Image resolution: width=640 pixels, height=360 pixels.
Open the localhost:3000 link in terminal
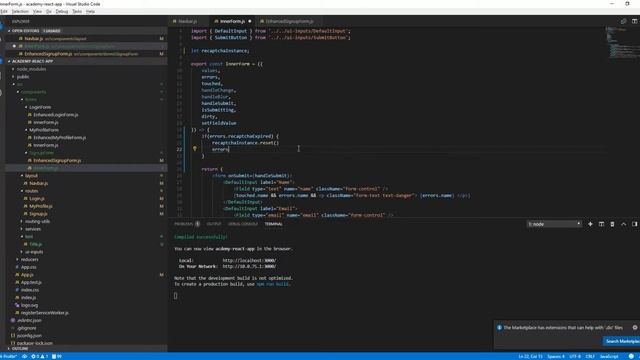249,260
